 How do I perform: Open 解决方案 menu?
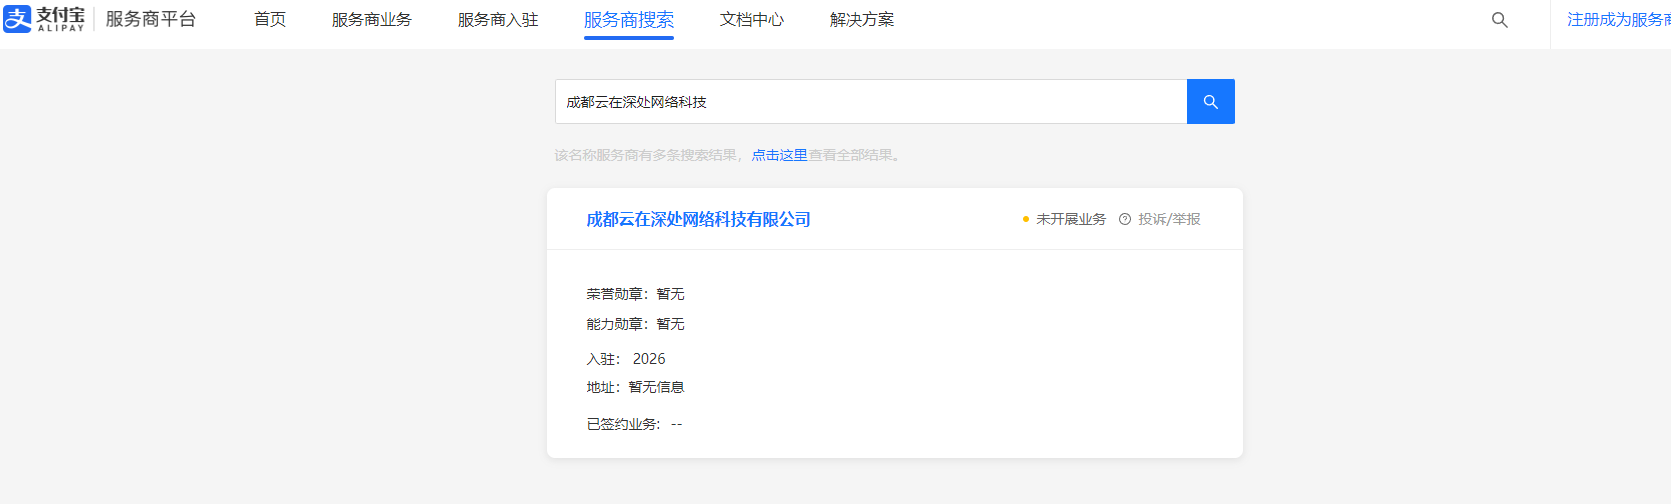862,20
